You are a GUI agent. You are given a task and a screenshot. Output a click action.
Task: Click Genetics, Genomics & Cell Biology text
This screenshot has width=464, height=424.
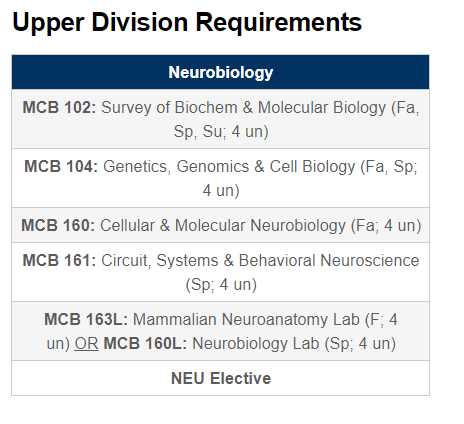tap(229, 166)
